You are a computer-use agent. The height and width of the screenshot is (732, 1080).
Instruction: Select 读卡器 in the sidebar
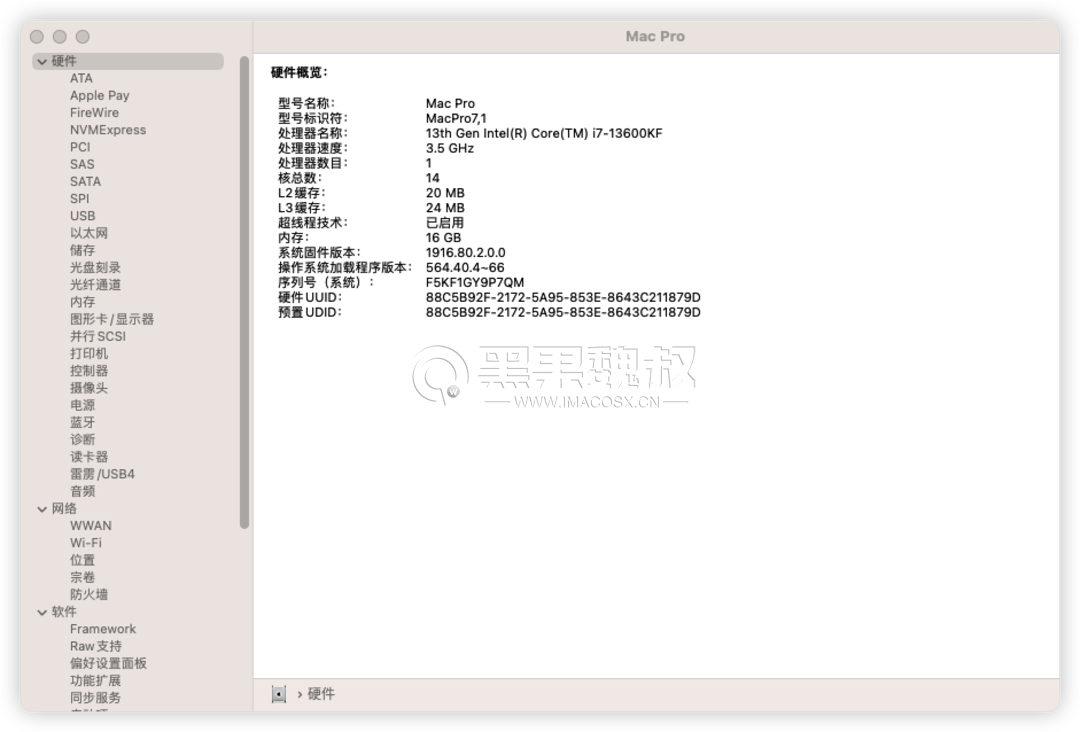pyautogui.click(x=89, y=457)
